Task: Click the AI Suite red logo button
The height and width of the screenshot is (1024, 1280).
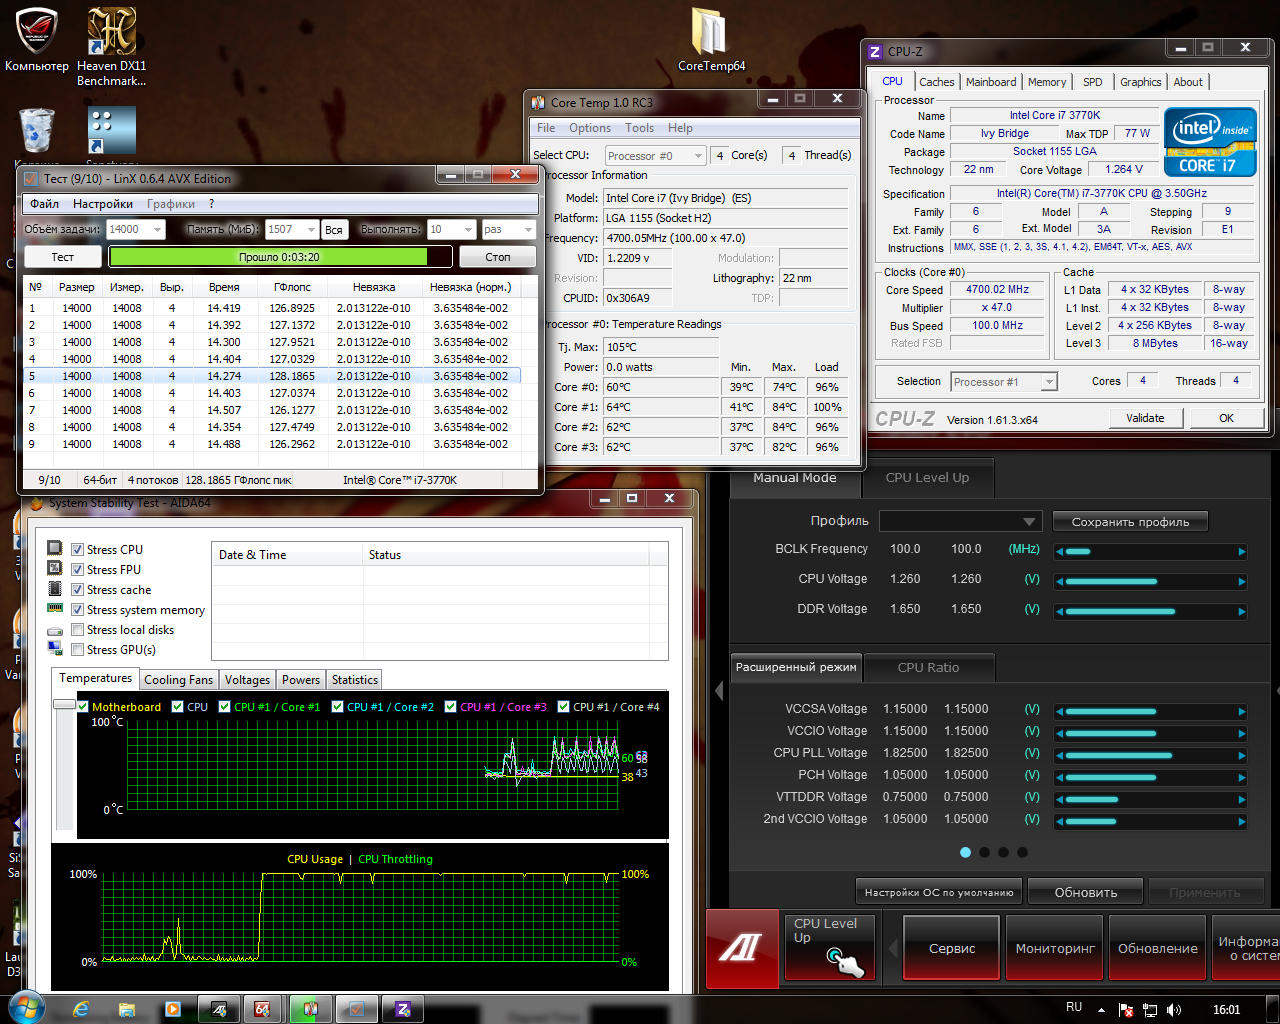Action: click(742, 946)
